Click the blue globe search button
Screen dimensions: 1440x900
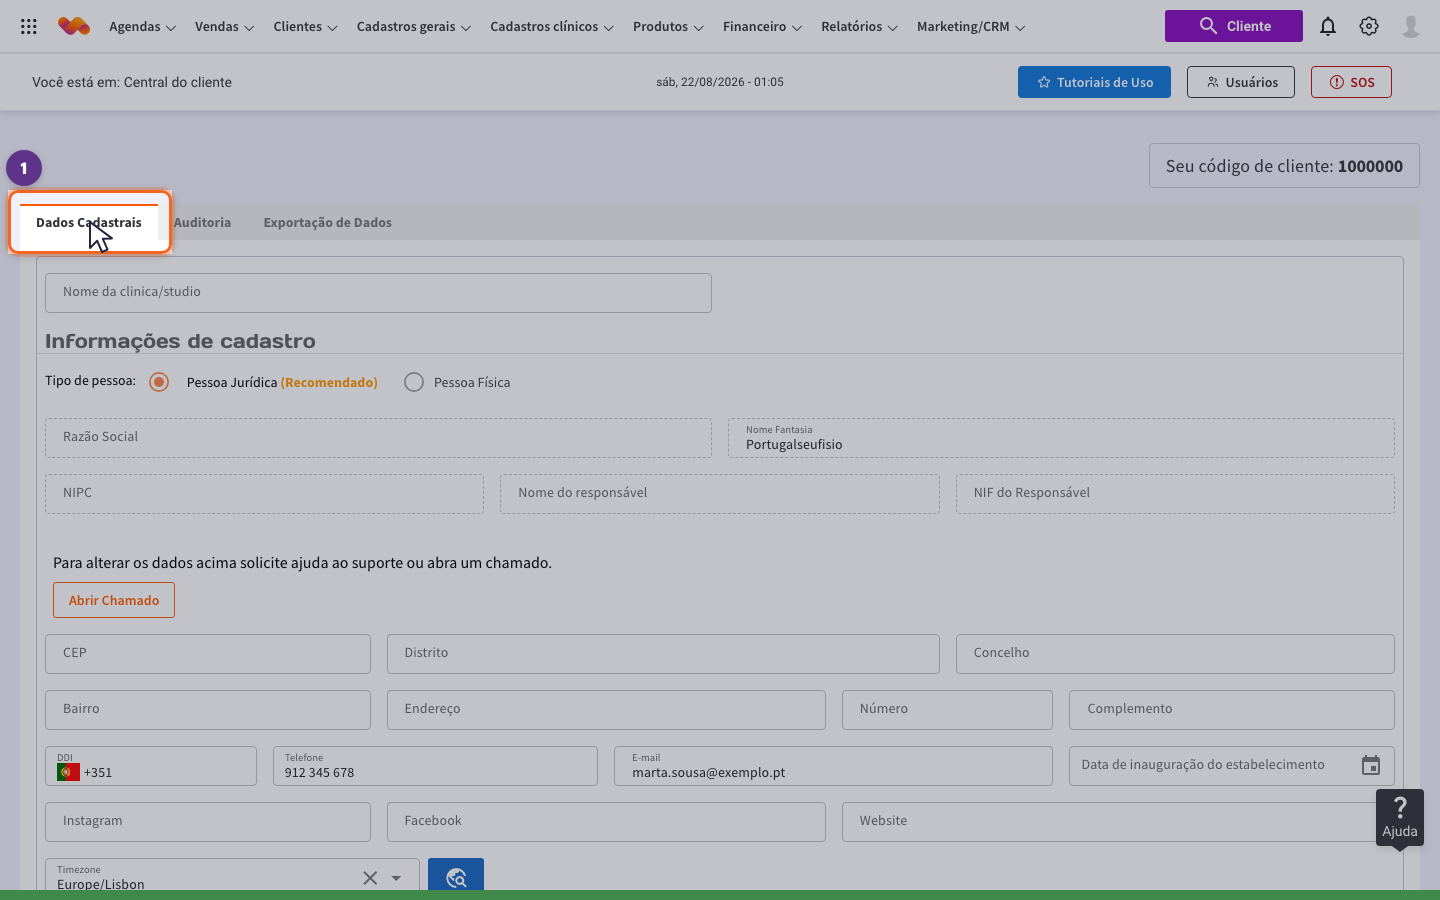456,877
